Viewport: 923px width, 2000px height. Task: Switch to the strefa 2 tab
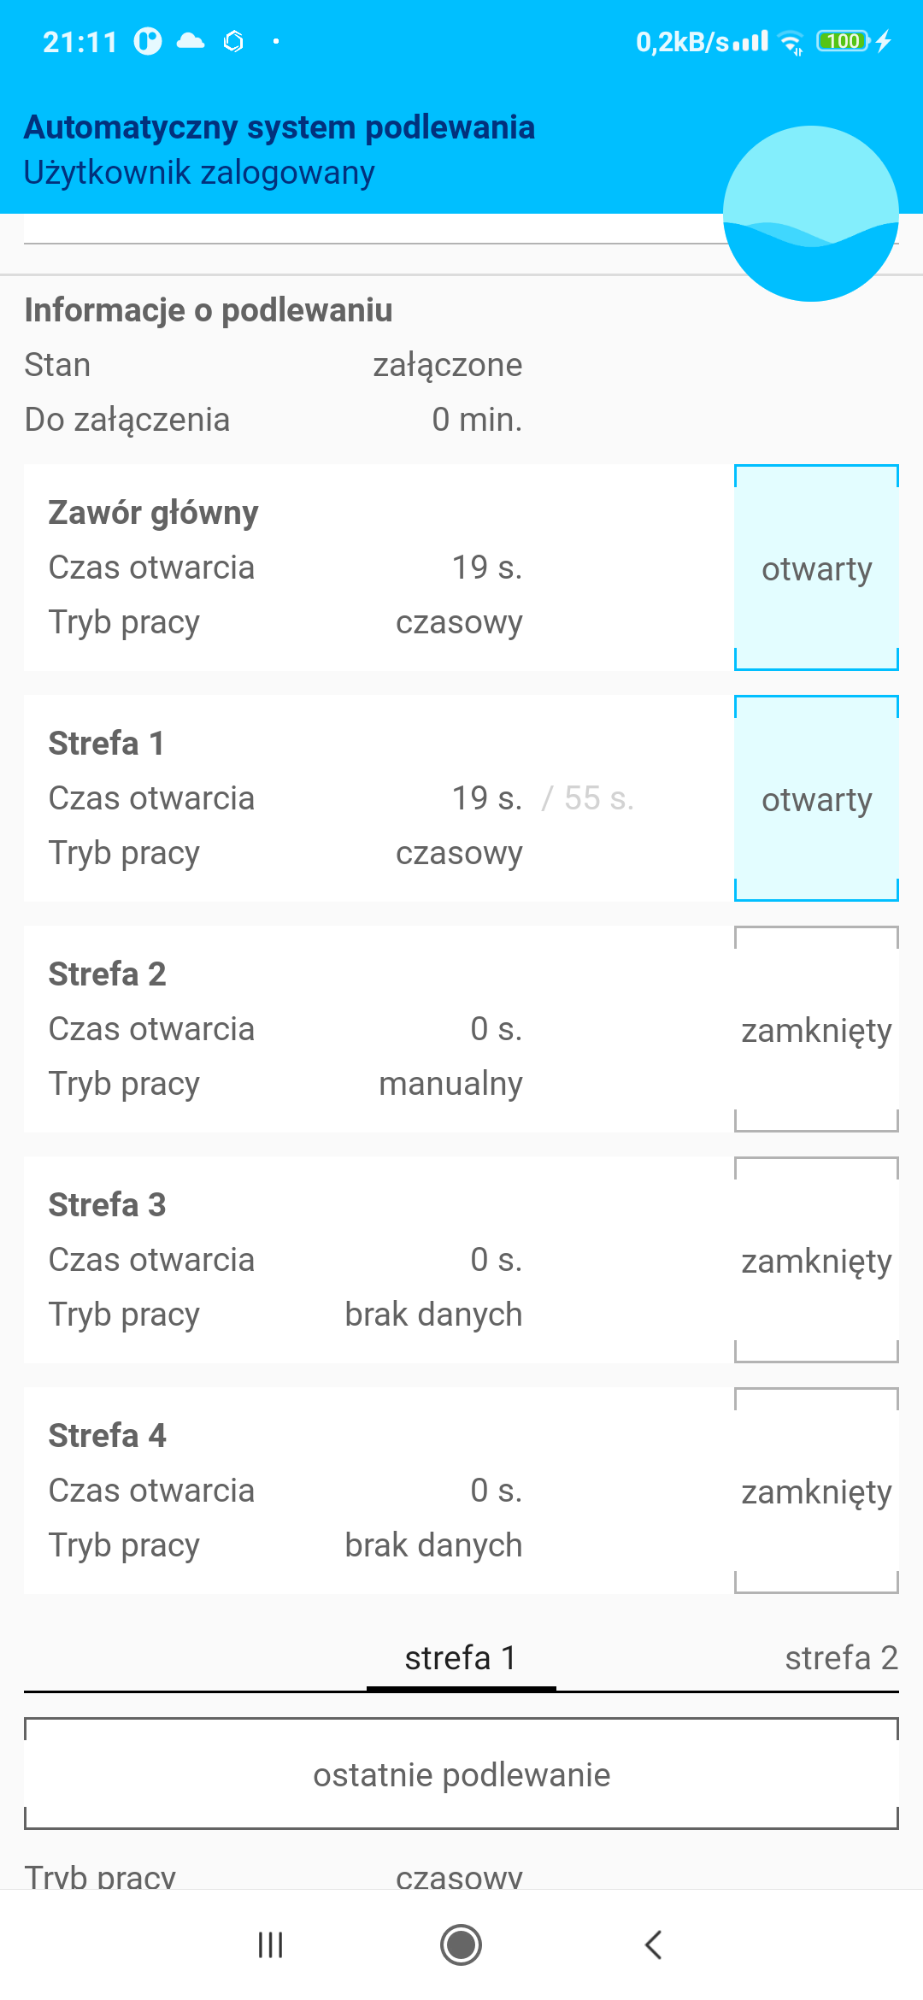(841, 1658)
